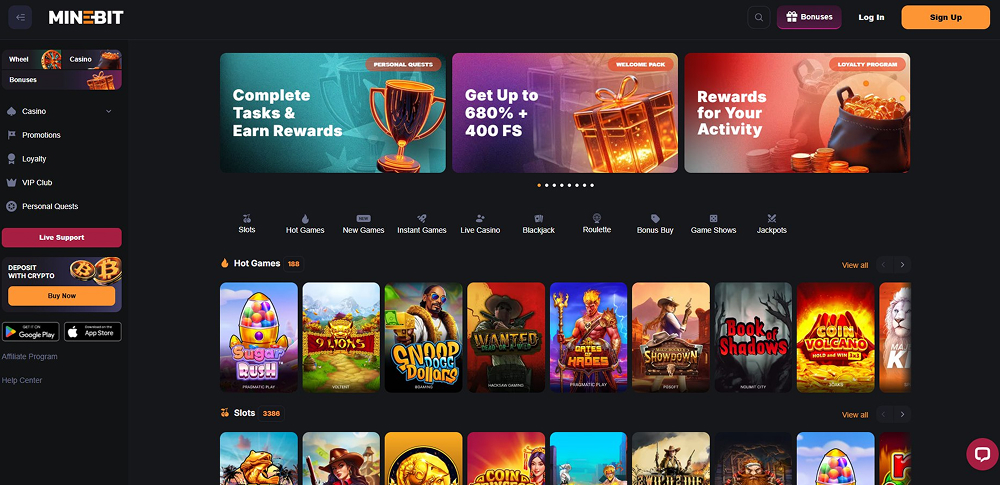The height and width of the screenshot is (485, 1000).
Task: Click the Hot Games 188 count badge
Action: coord(293,264)
